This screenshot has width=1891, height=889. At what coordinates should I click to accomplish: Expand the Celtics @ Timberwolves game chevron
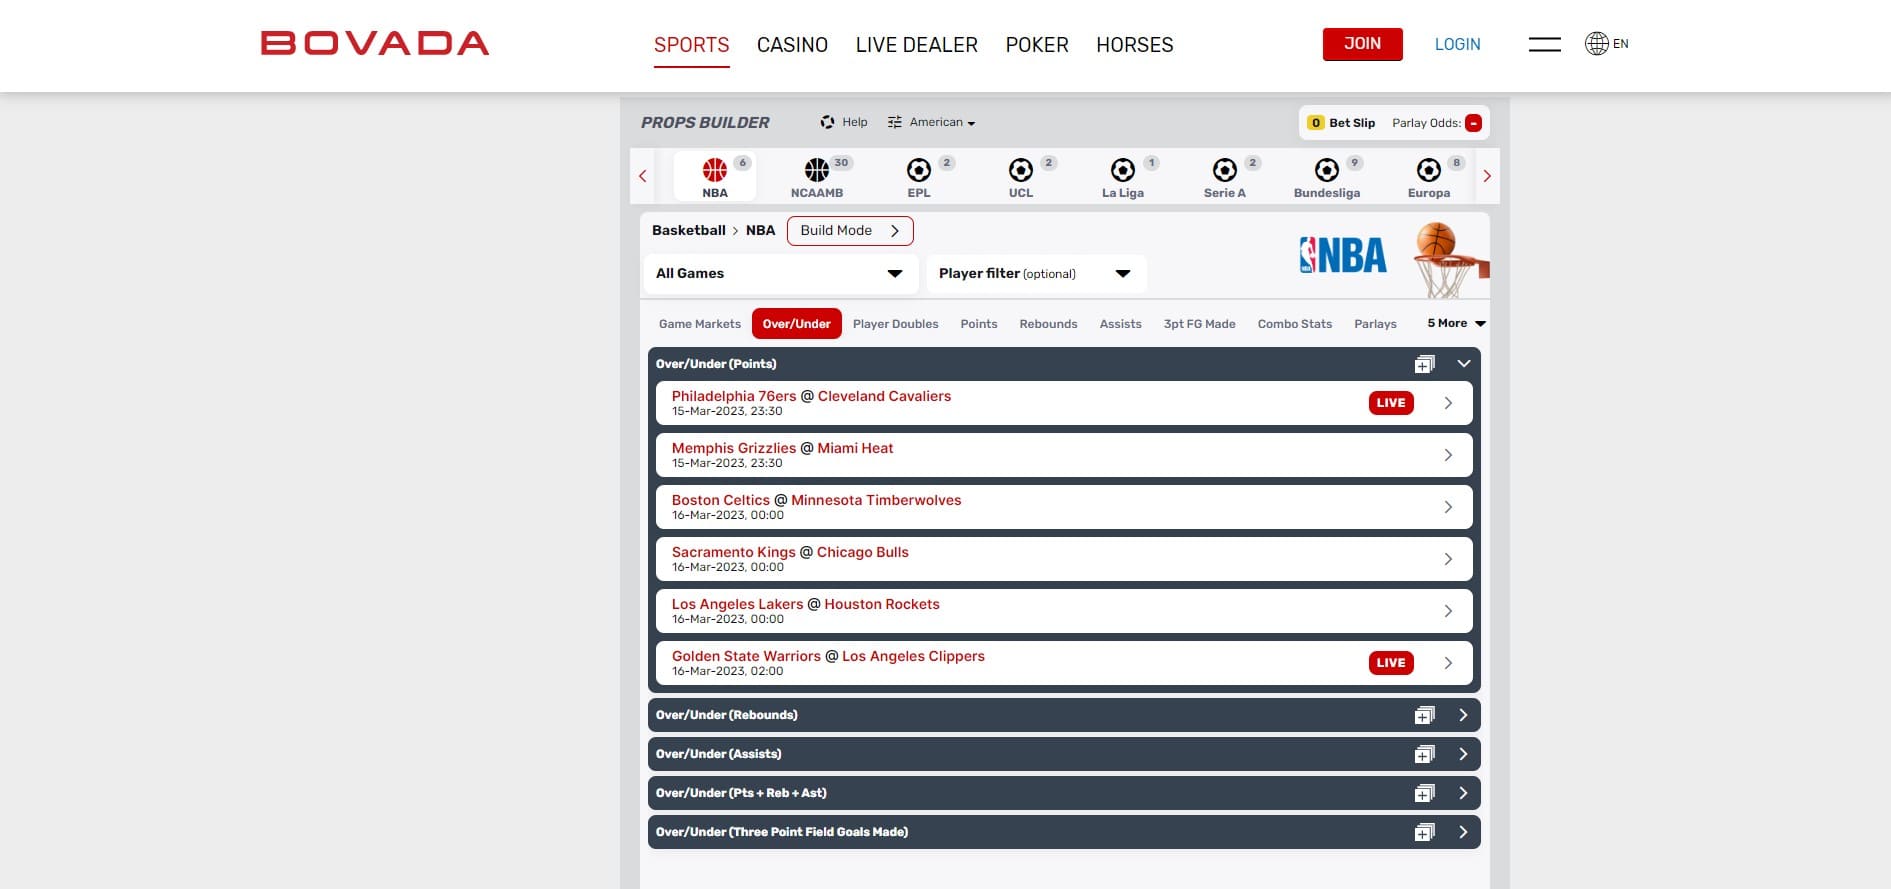(1448, 507)
